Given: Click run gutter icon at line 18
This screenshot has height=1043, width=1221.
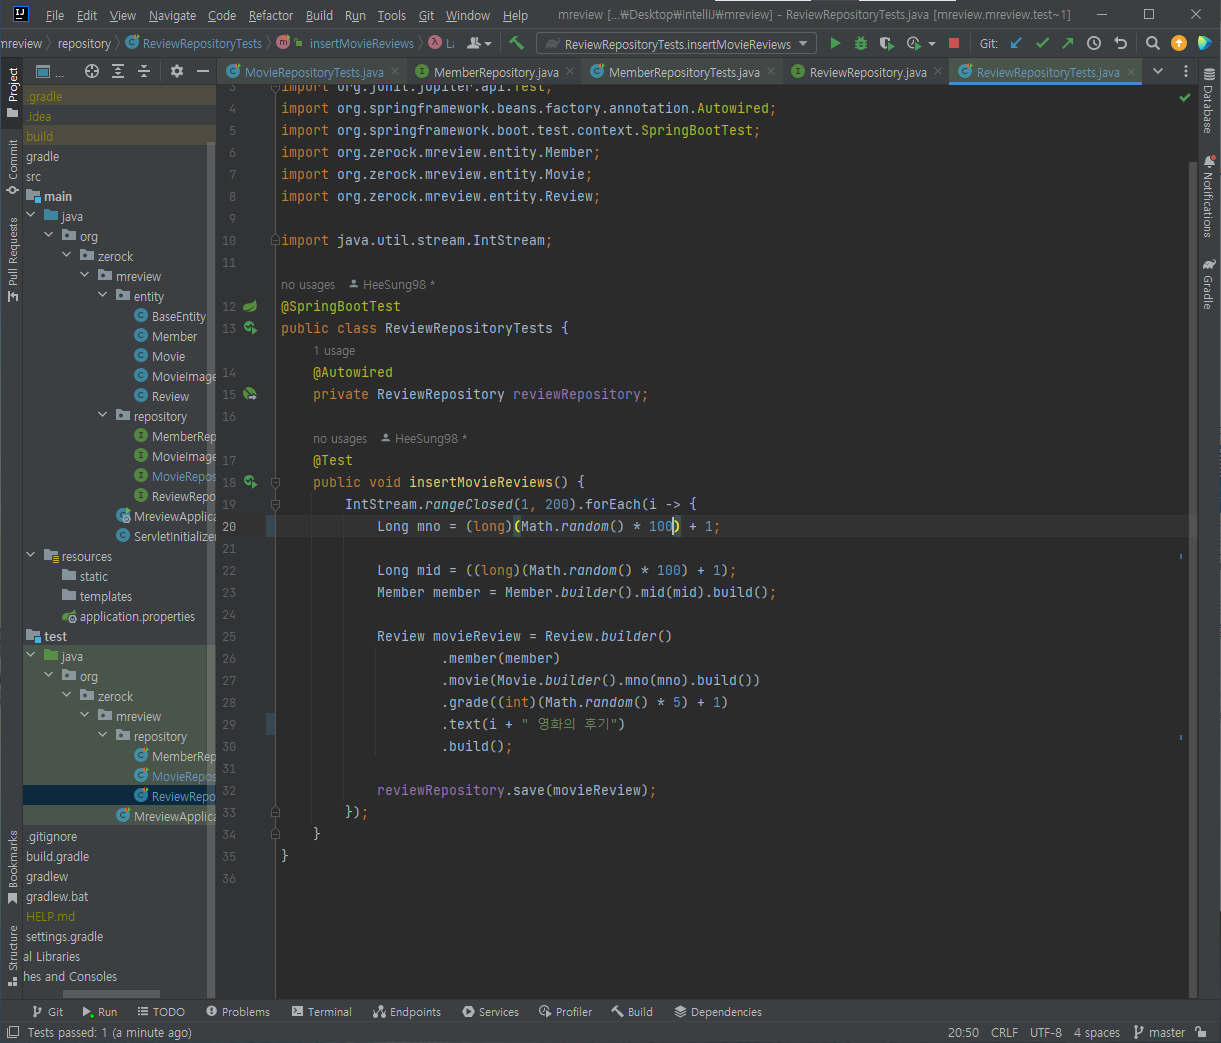Looking at the screenshot, I should click(x=250, y=482).
